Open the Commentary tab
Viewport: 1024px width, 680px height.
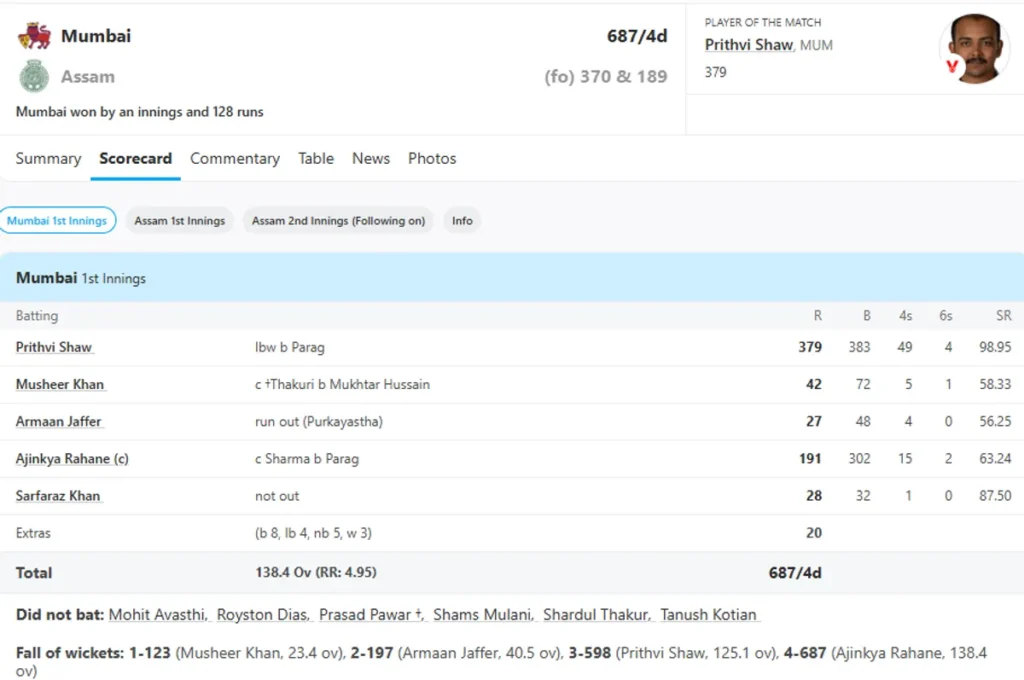235,158
